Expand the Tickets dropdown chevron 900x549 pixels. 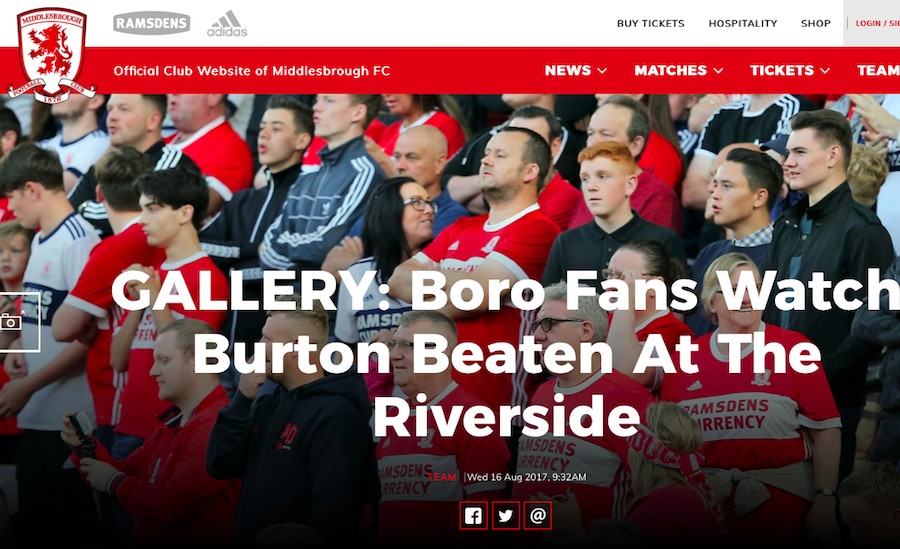coord(825,71)
